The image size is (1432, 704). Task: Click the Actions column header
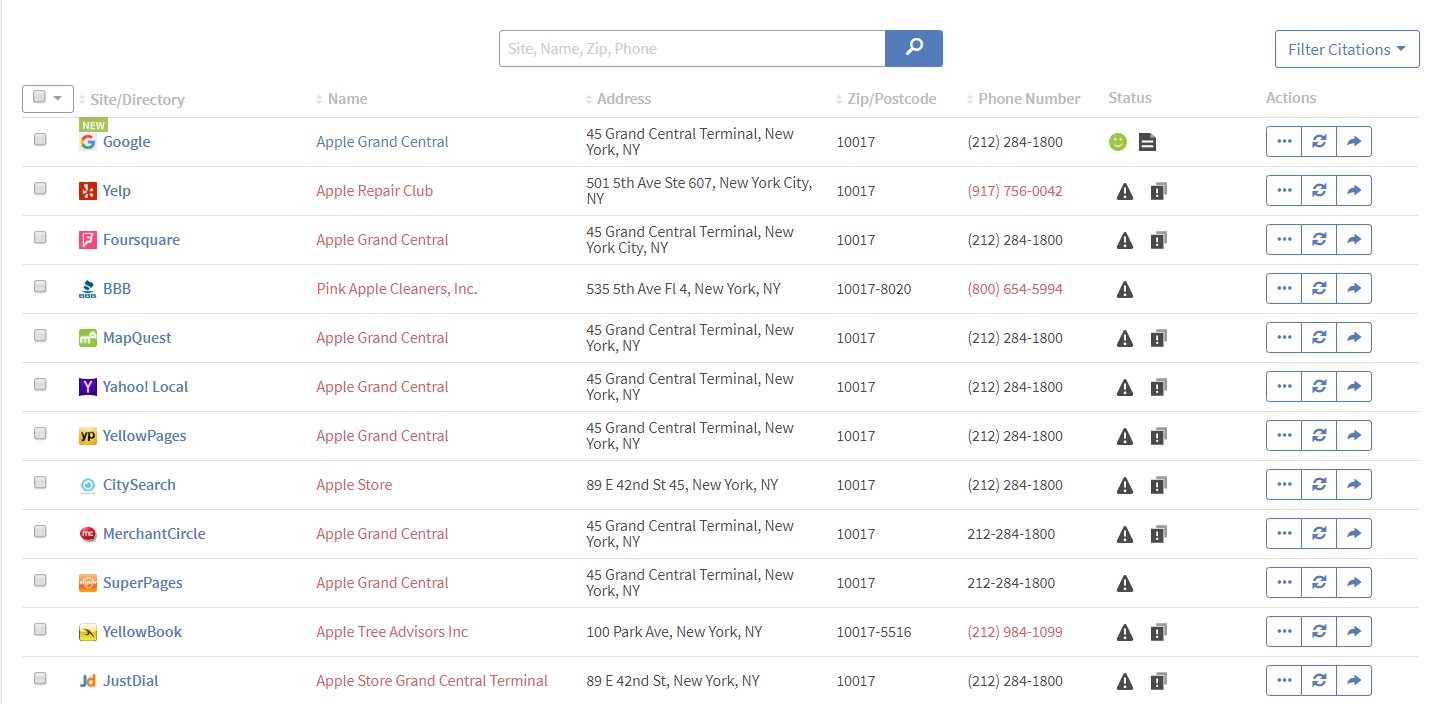click(x=1291, y=98)
